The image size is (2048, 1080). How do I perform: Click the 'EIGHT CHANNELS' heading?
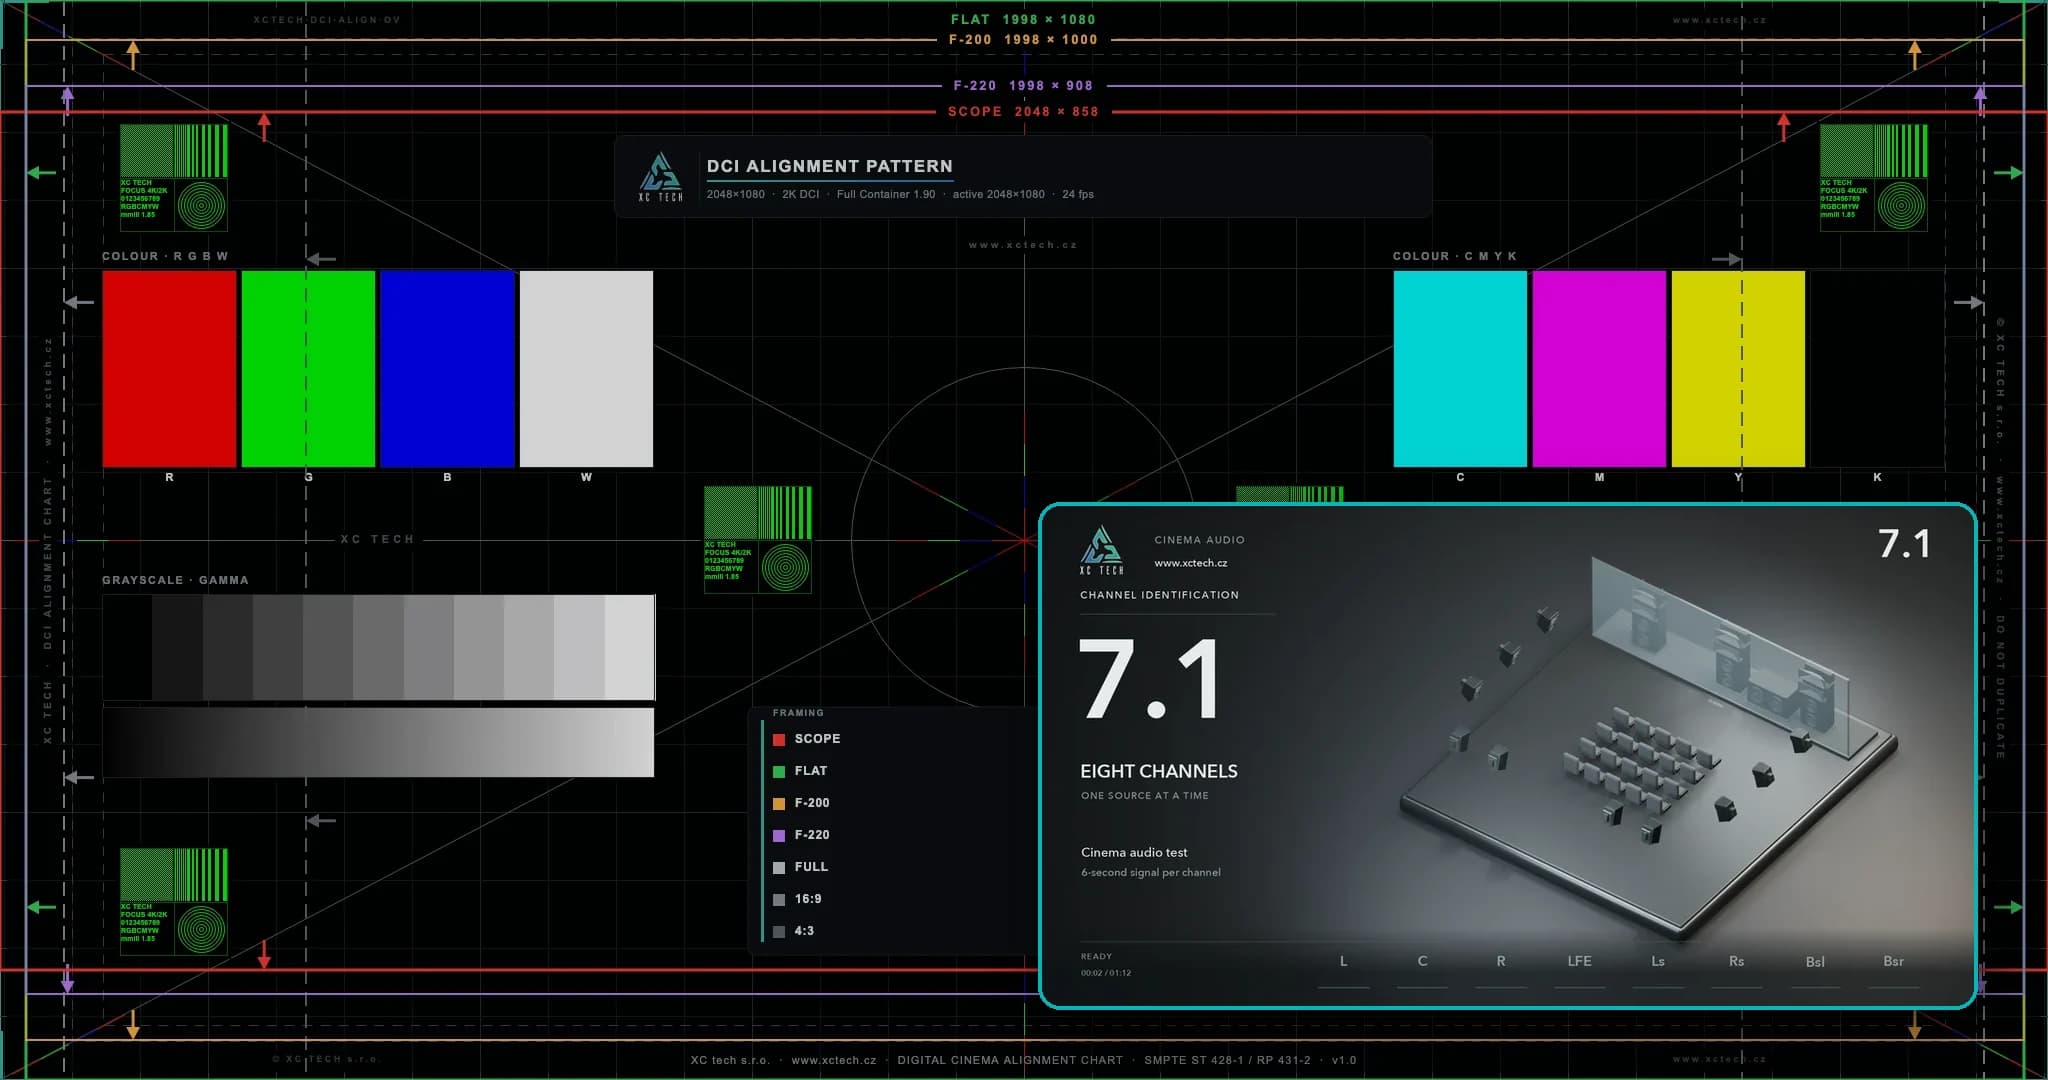(1158, 771)
